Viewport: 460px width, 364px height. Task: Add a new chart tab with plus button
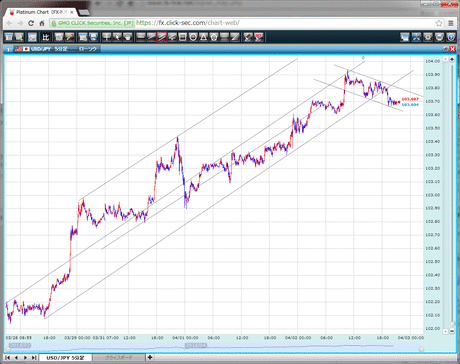[x=150, y=358]
